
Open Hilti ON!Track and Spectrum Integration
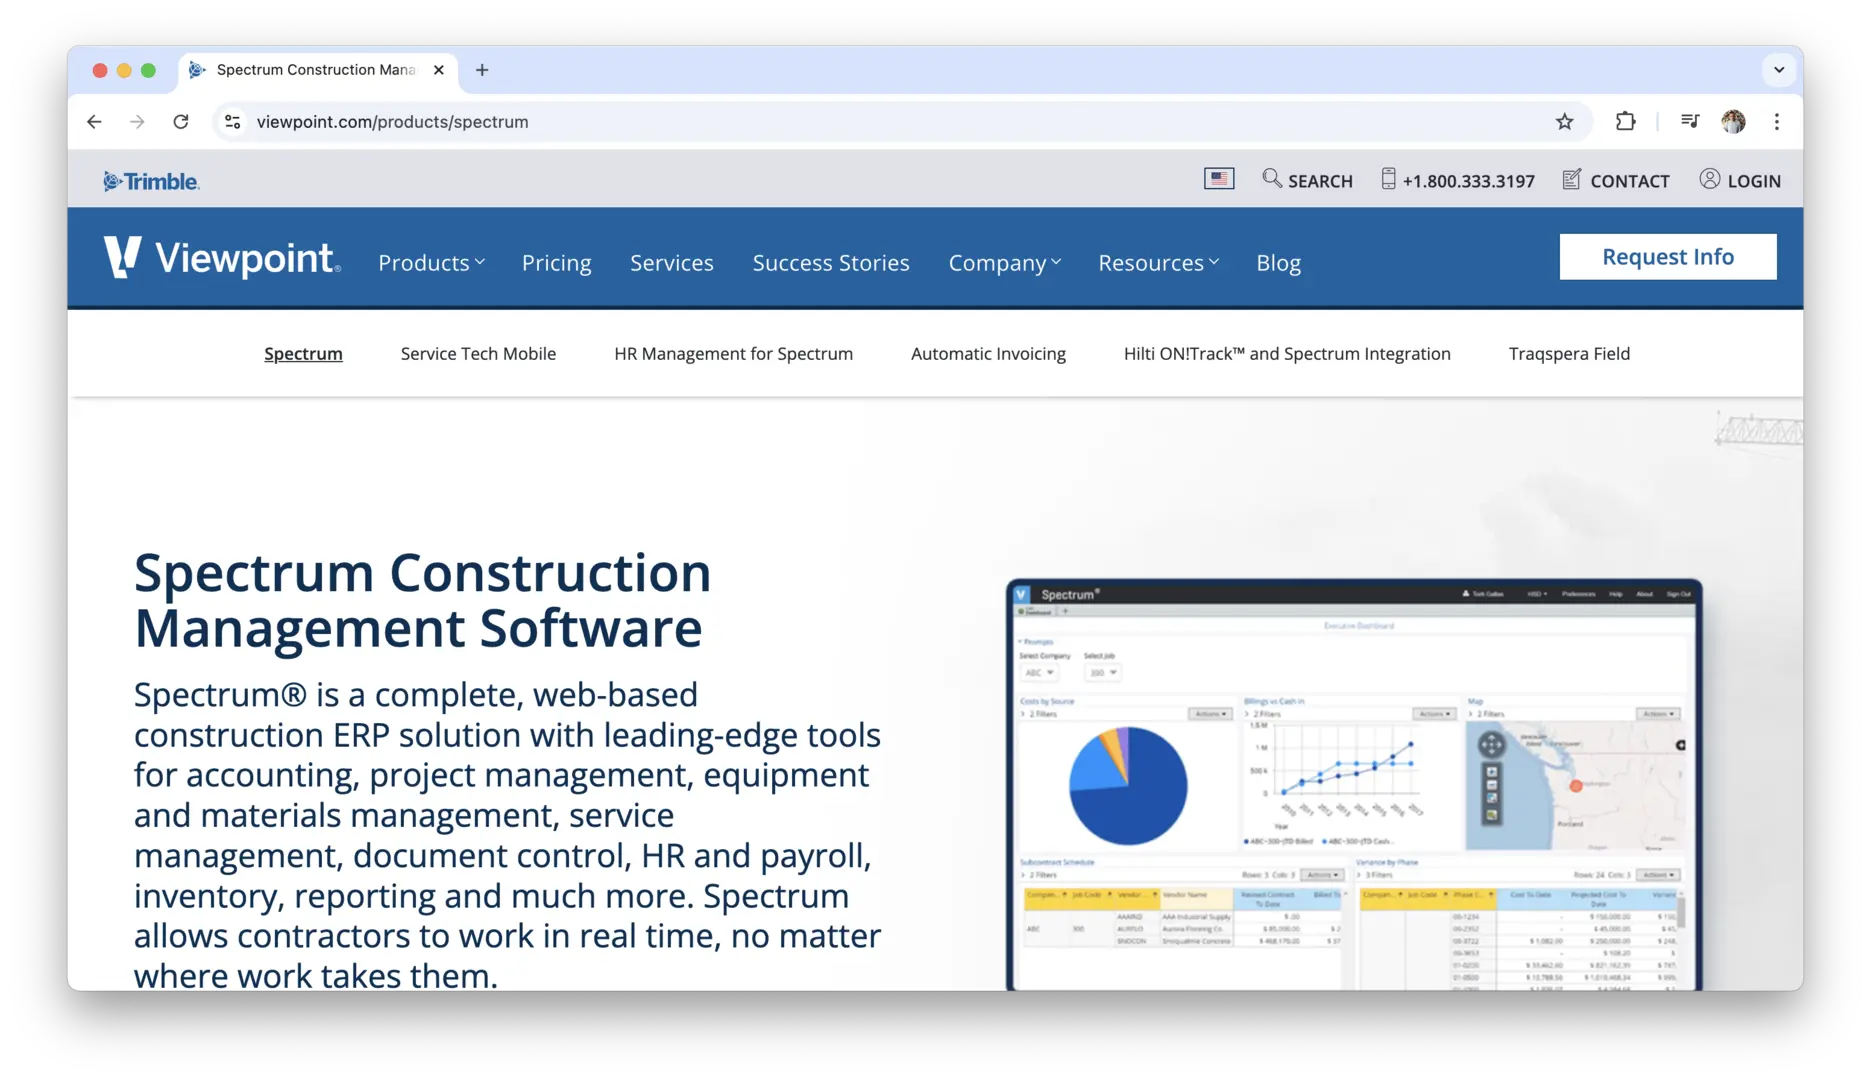coord(1287,354)
